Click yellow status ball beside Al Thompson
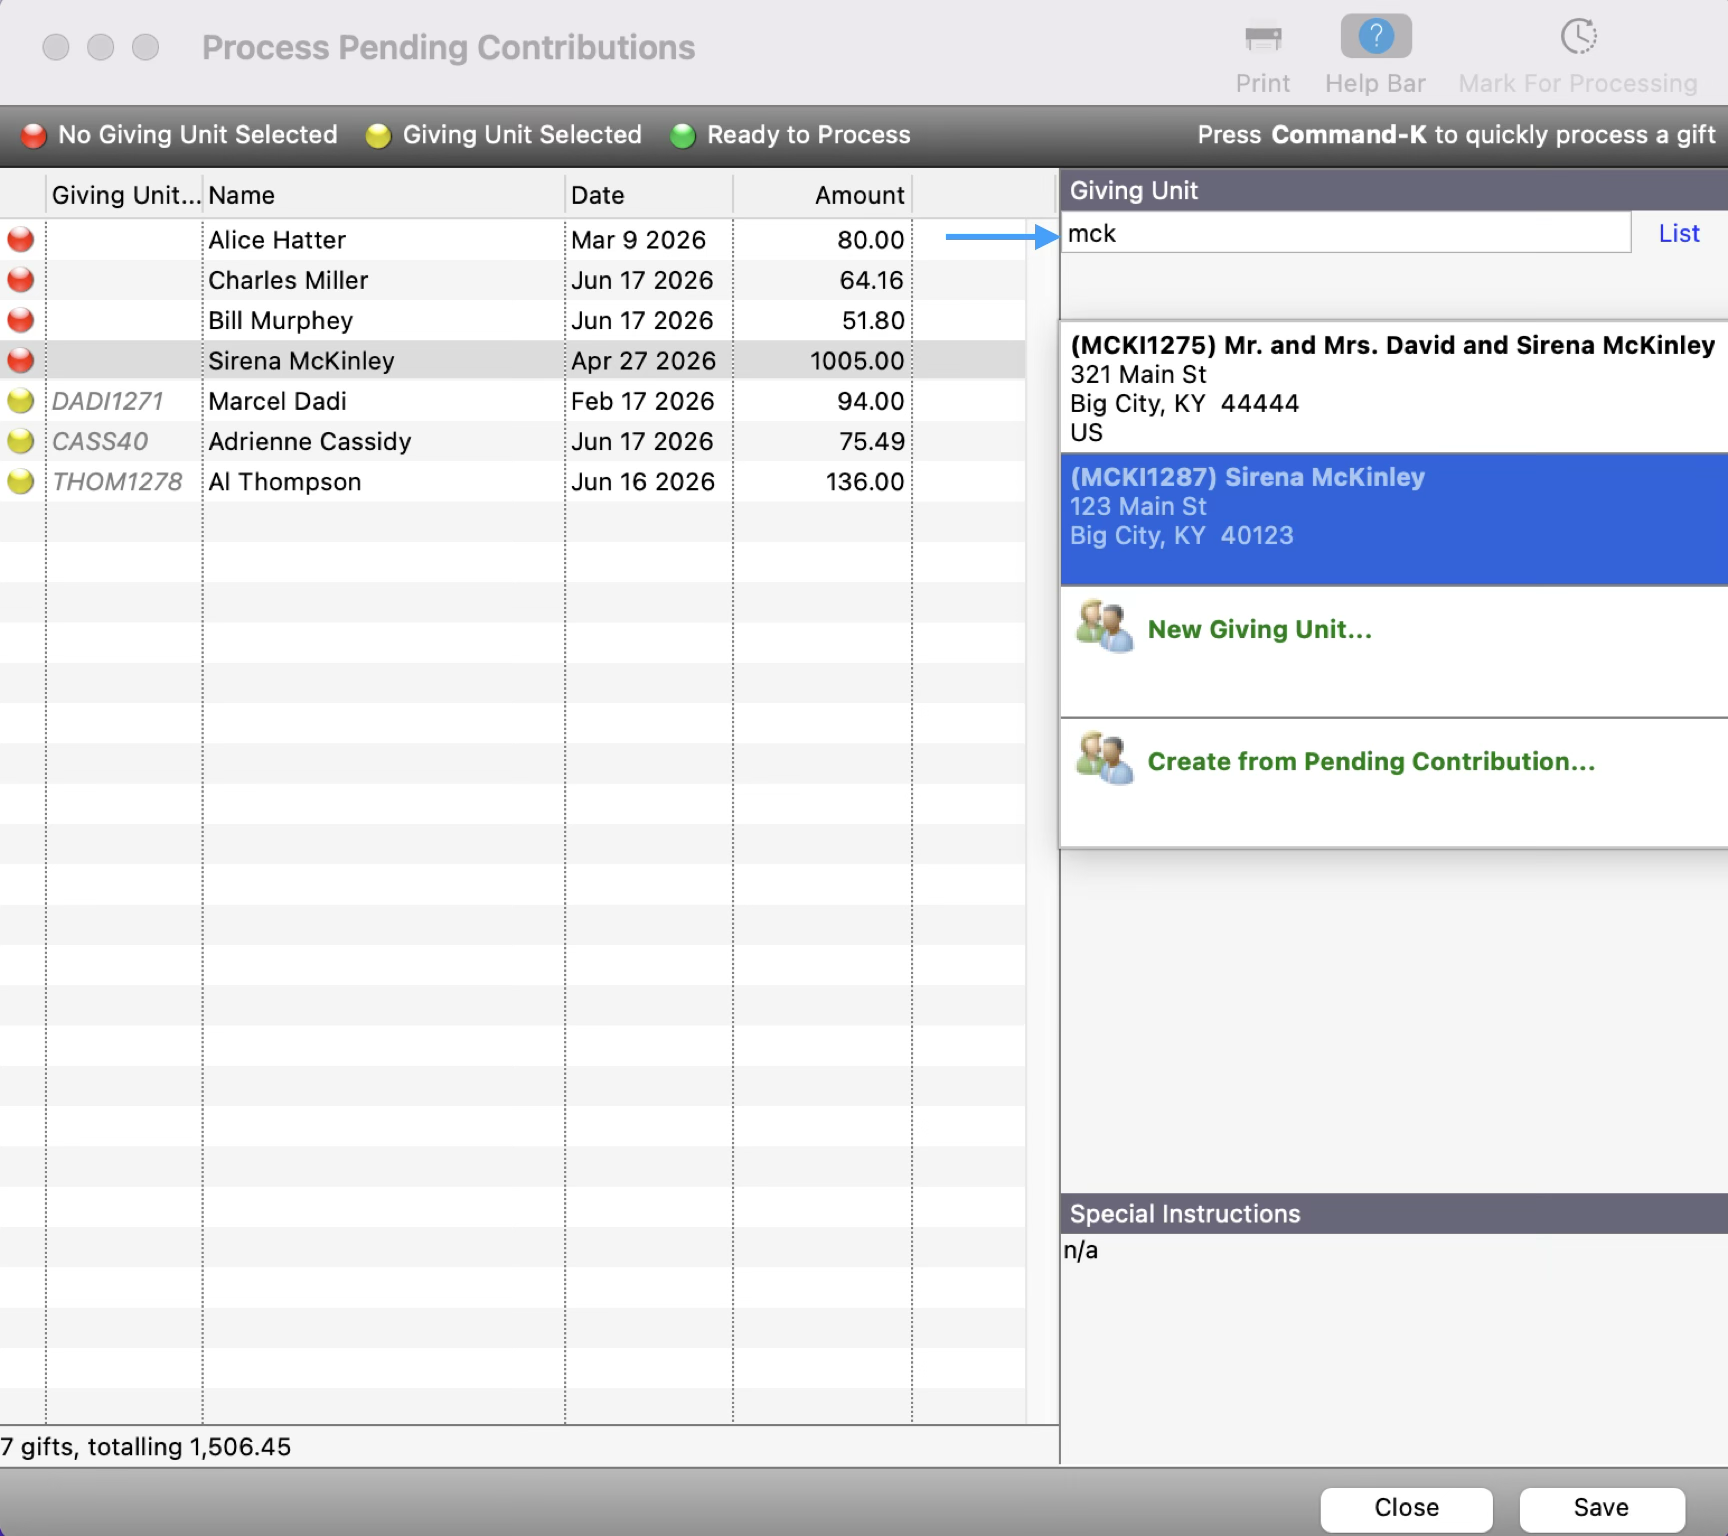The width and height of the screenshot is (1728, 1536). point(20,481)
